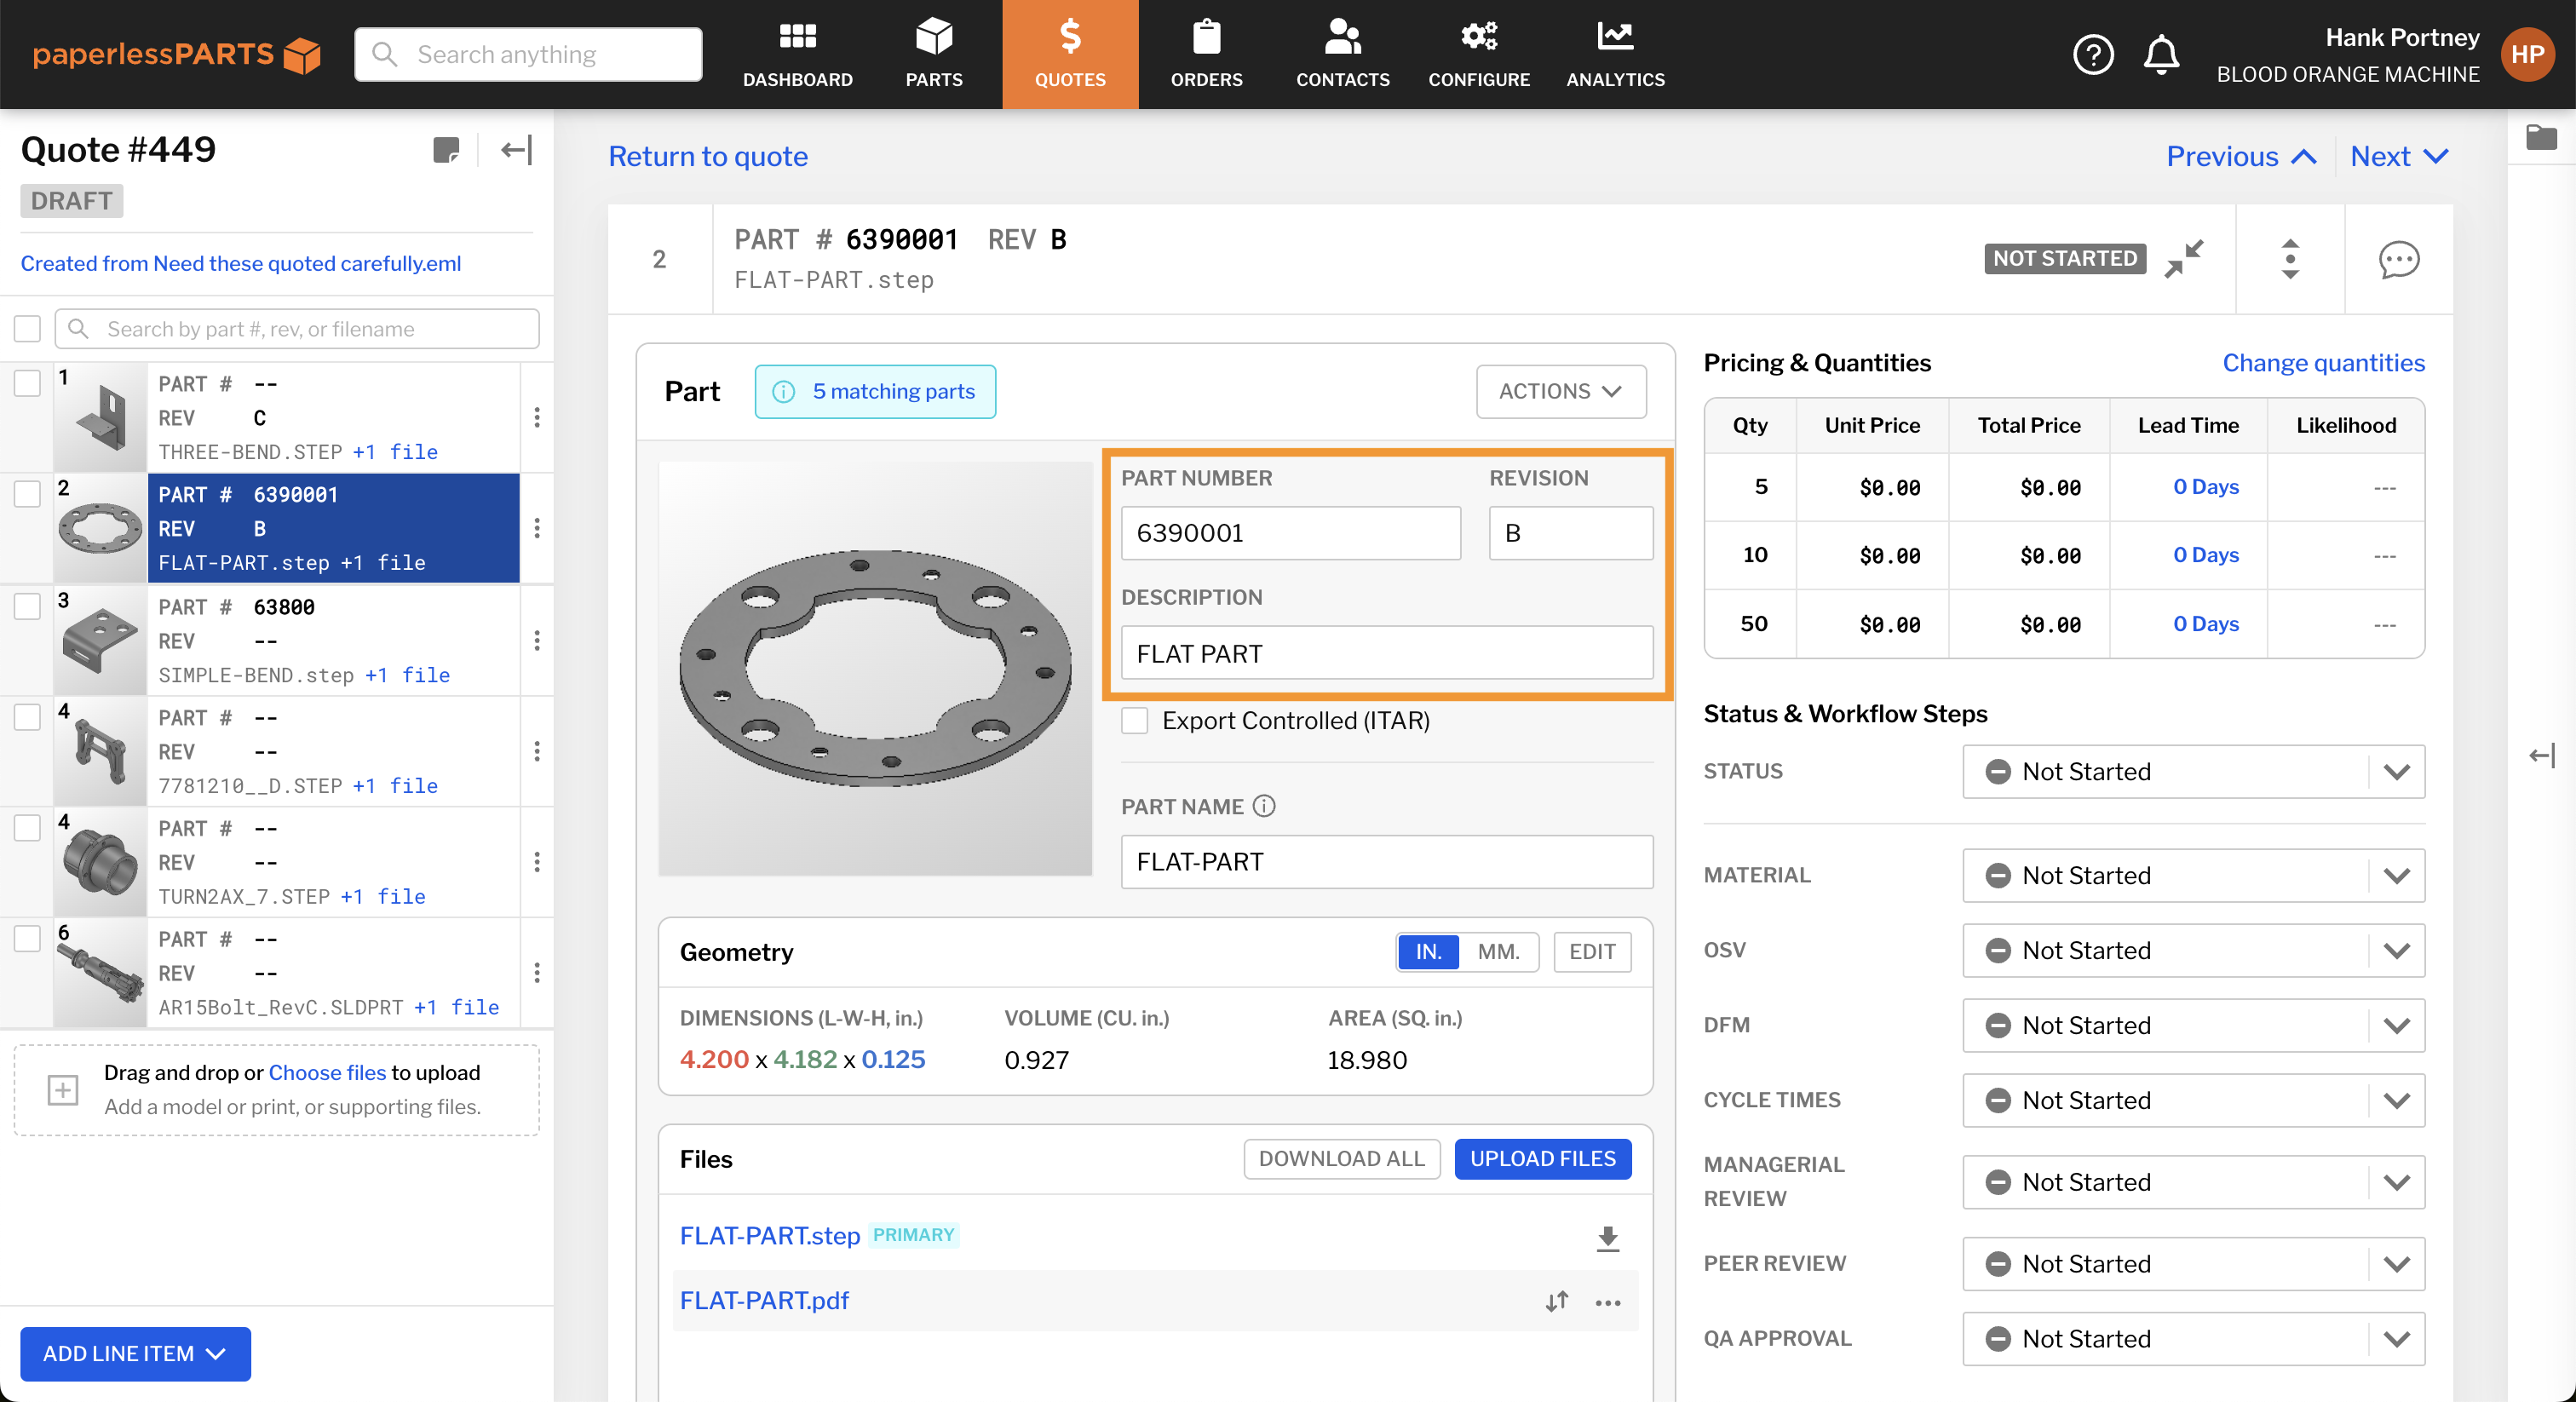Collapse the quote sidebar panel arrow

coord(516,151)
